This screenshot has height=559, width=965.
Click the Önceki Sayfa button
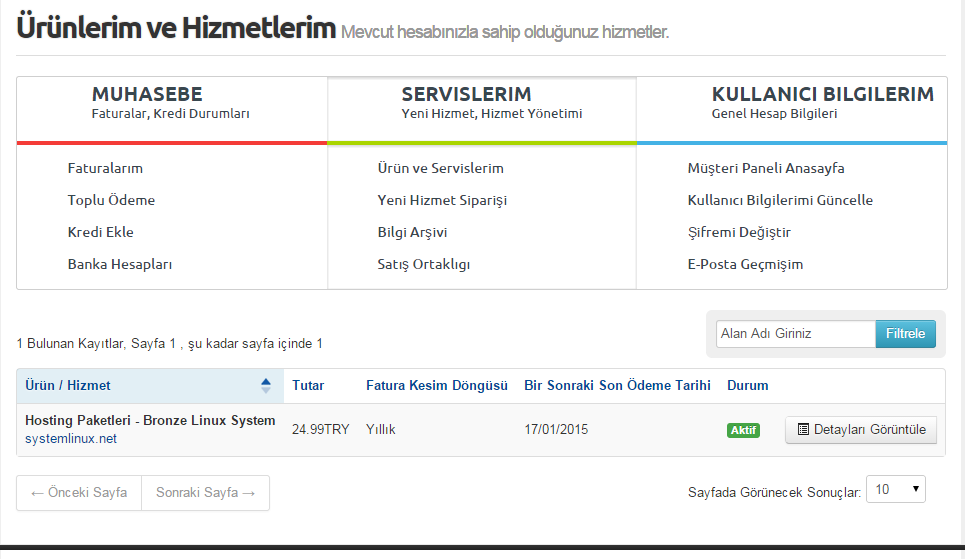click(x=79, y=492)
